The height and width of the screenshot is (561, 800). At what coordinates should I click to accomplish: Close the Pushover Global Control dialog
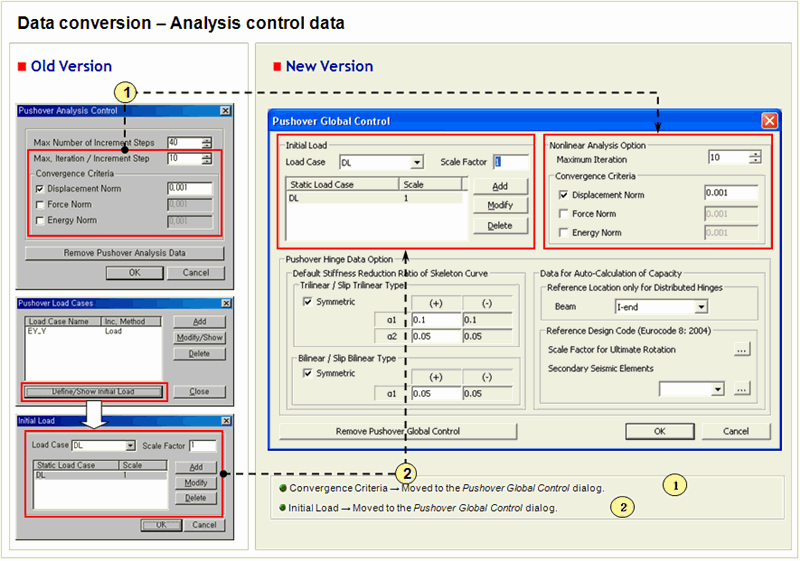769,120
